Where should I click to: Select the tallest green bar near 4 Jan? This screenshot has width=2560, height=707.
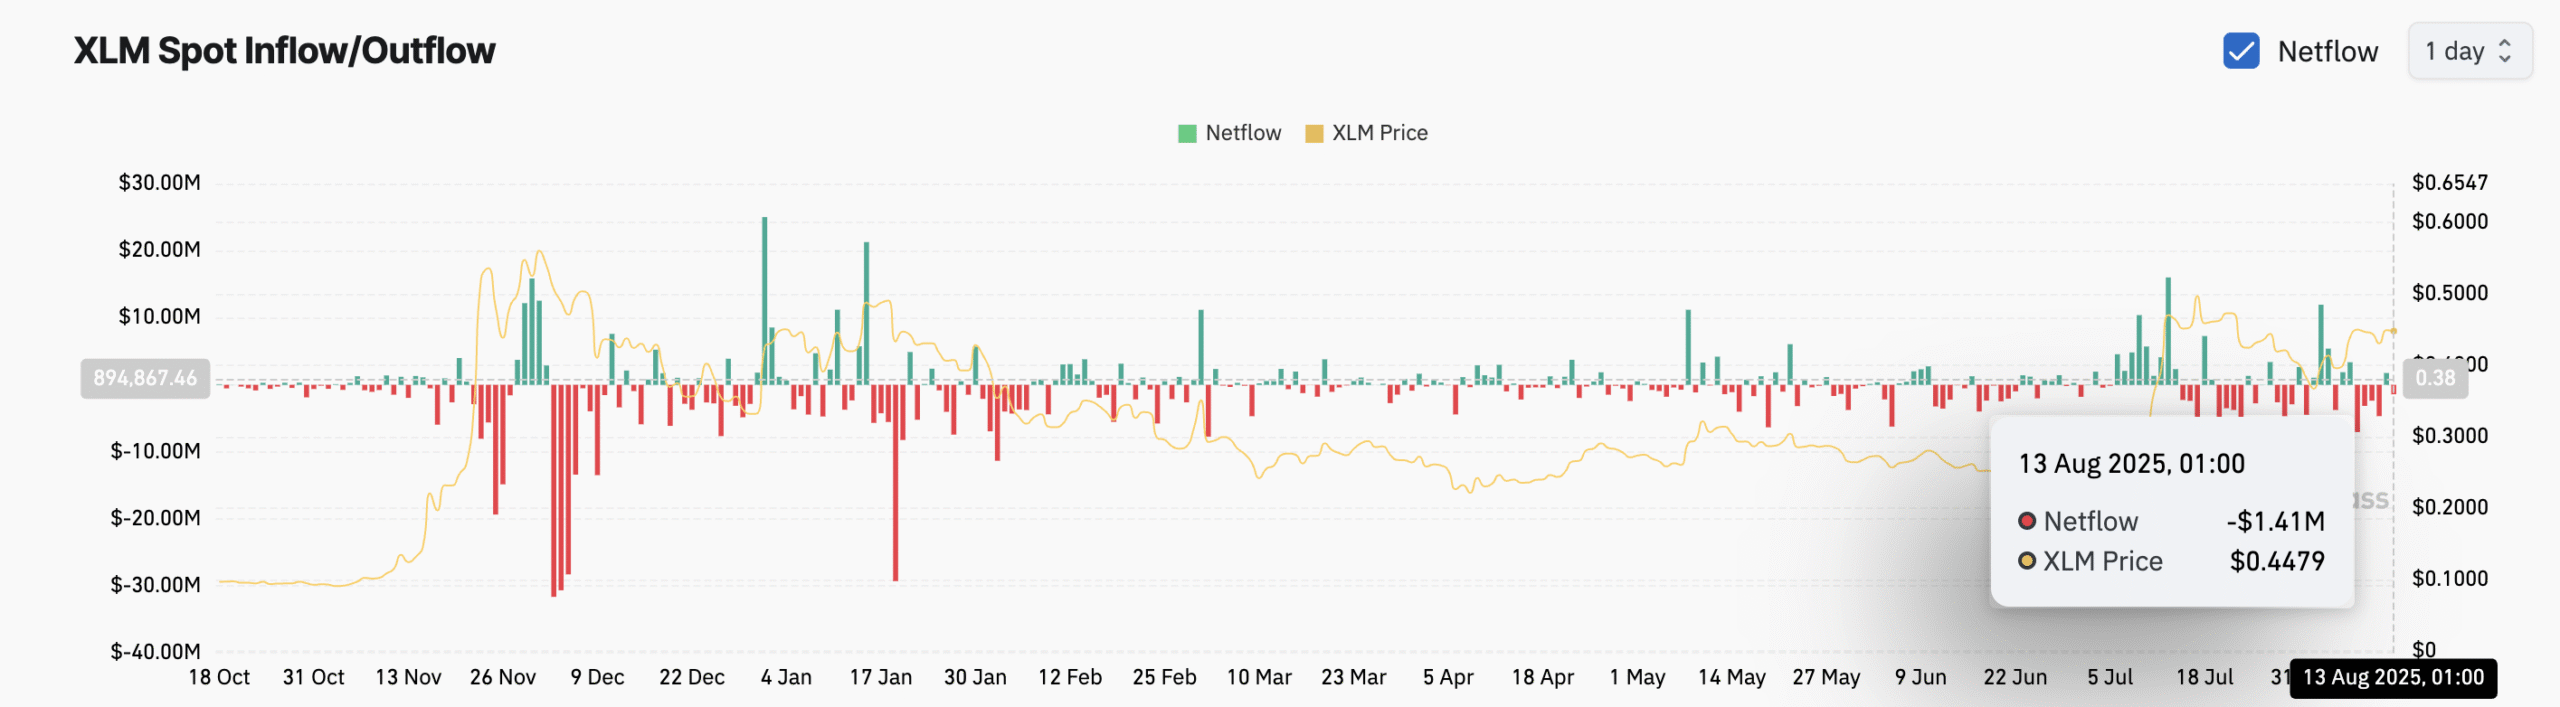click(765, 300)
